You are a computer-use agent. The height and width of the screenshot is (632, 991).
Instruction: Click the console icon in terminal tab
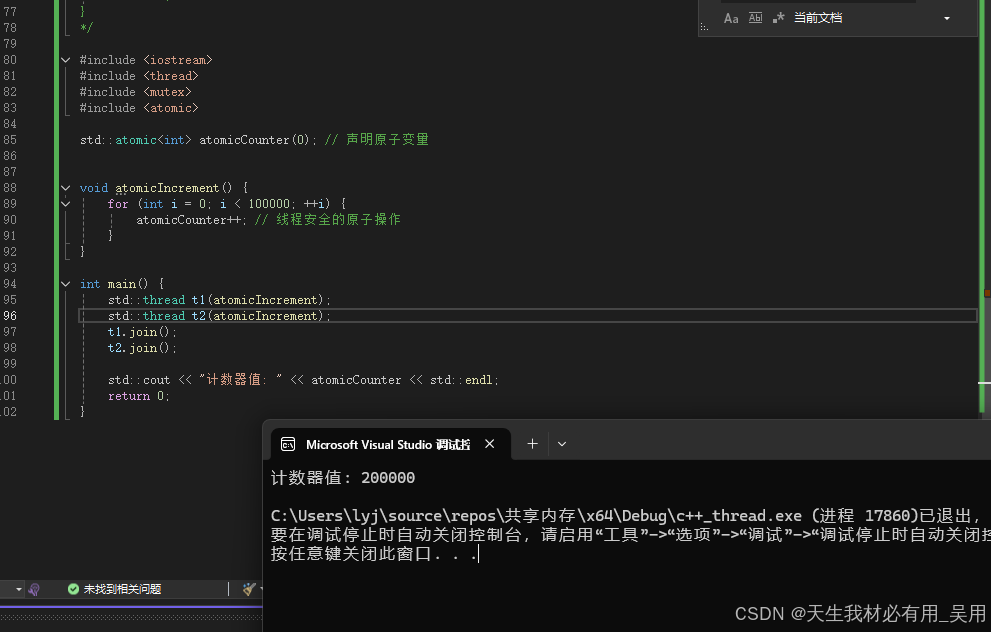point(288,444)
